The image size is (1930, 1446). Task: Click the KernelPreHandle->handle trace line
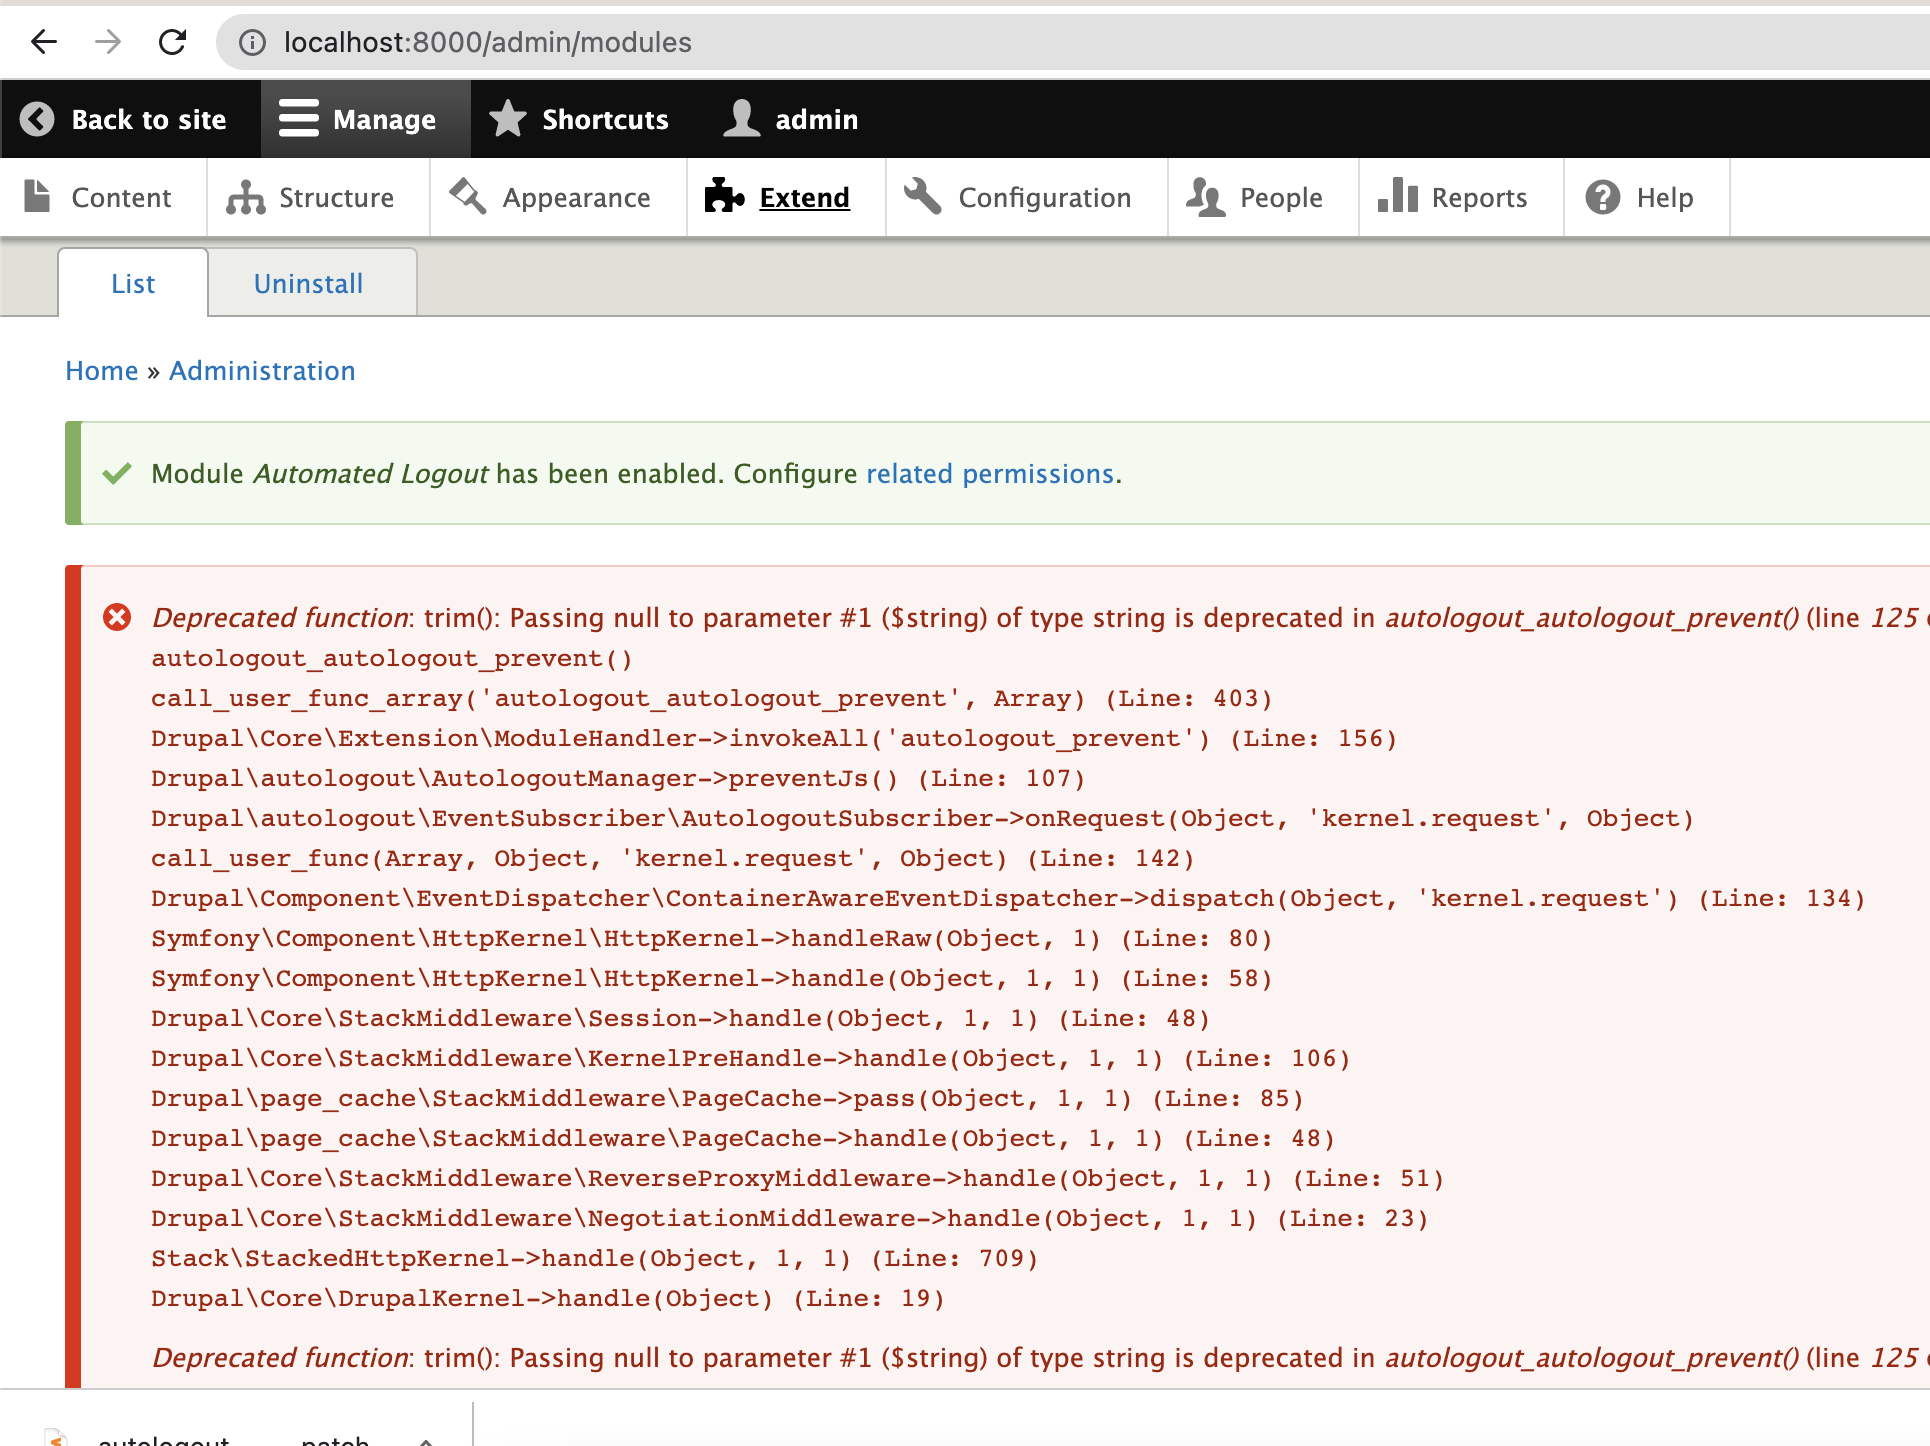pyautogui.click(x=751, y=1058)
